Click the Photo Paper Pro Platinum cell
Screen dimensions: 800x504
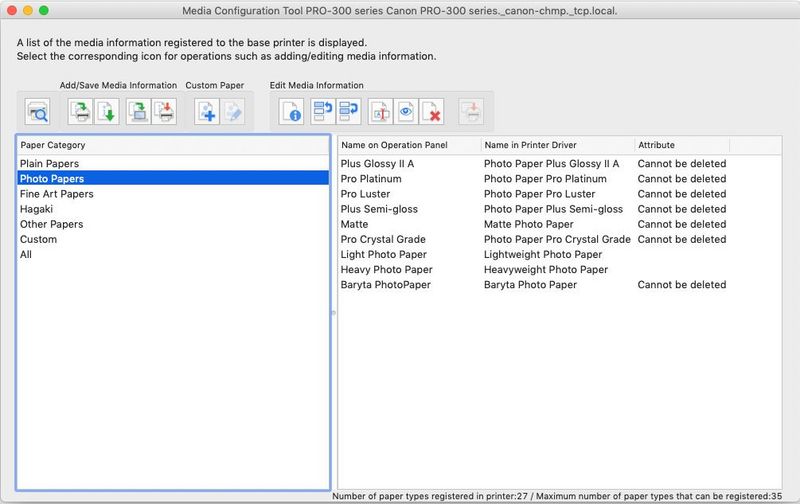[545, 179]
